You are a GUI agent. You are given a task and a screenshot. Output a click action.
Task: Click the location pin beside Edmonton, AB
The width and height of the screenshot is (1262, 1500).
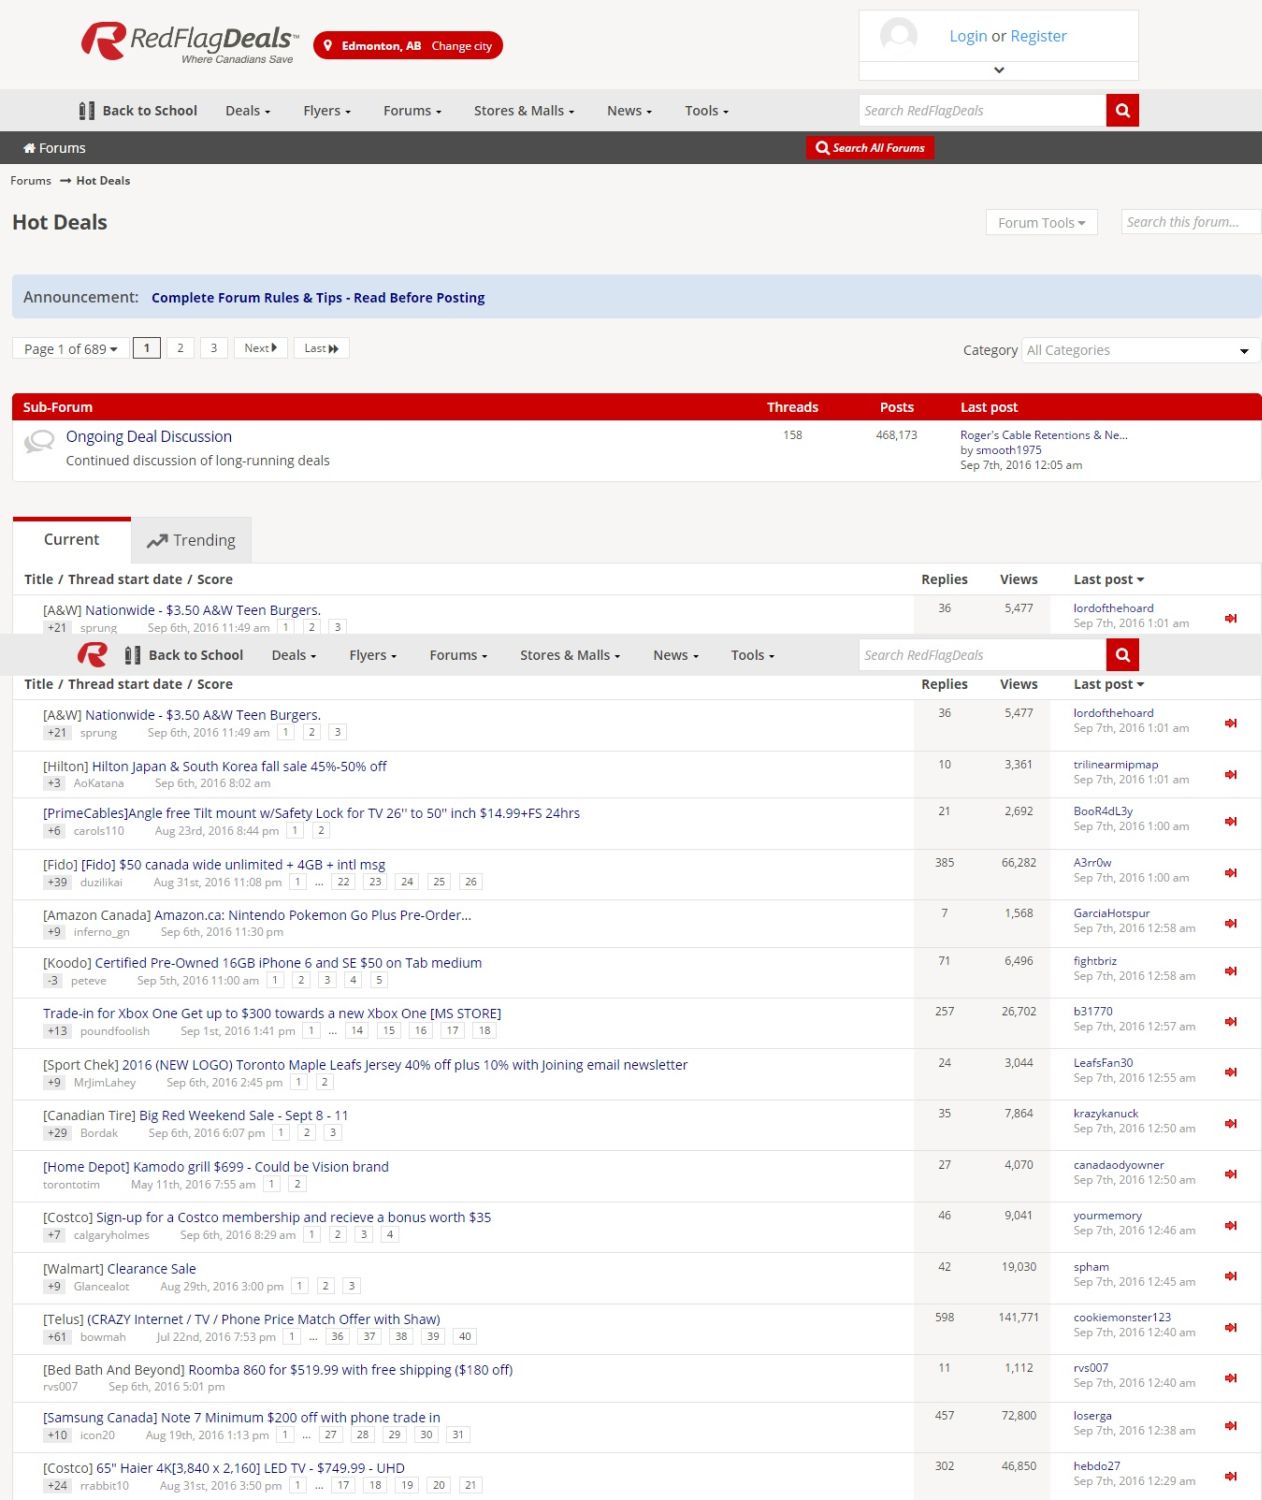click(x=326, y=45)
